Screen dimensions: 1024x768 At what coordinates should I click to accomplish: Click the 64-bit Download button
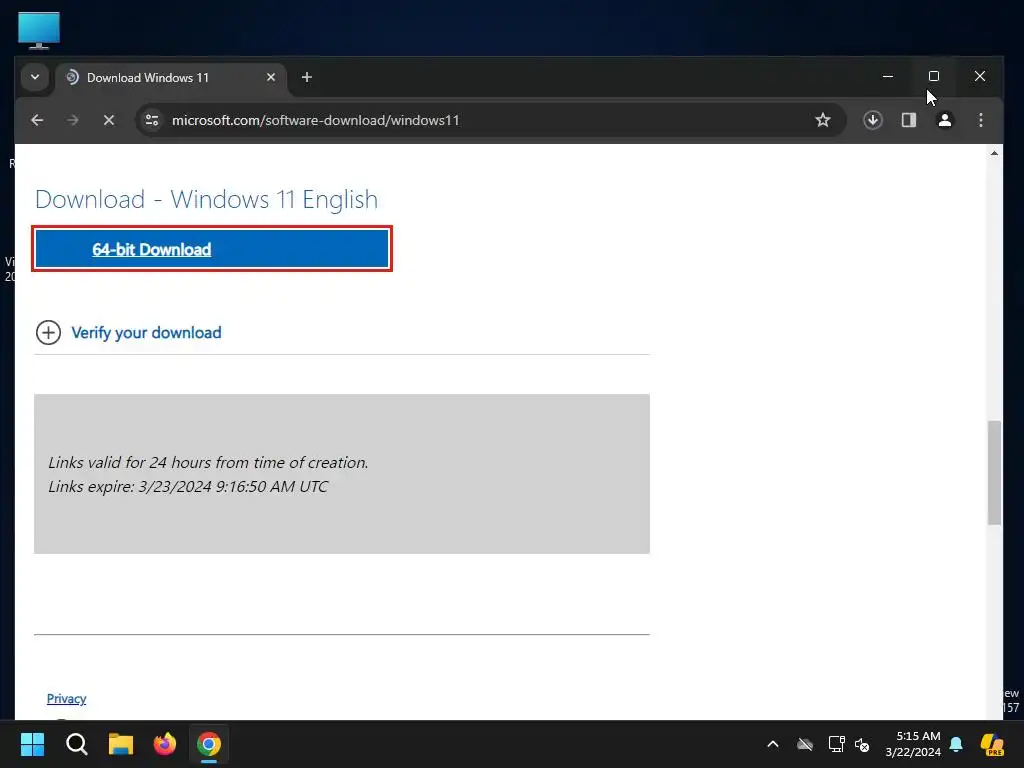[212, 249]
